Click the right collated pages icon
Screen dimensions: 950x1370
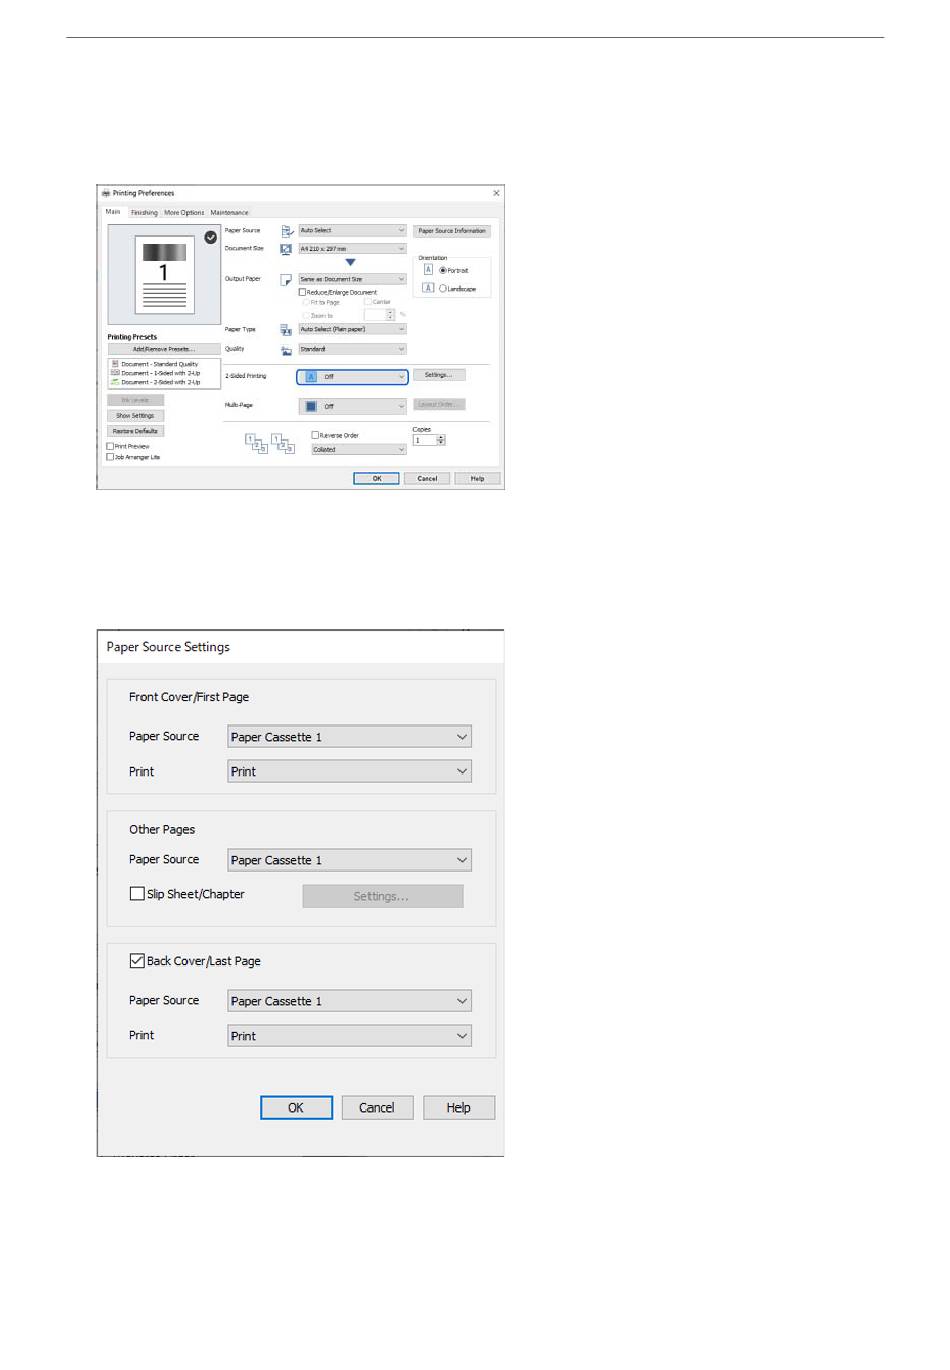(283, 443)
